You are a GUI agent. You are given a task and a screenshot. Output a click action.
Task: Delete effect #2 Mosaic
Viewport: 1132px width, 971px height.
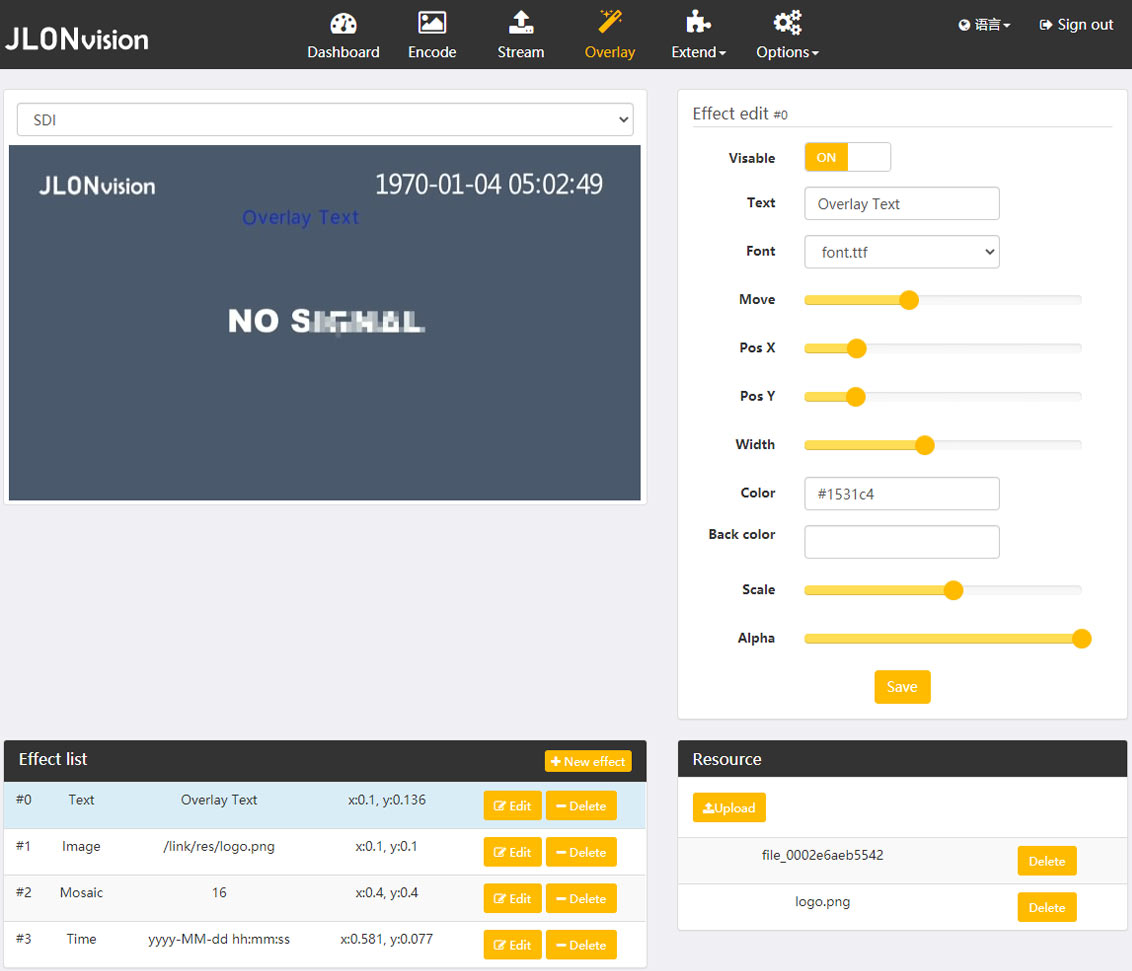(581, 899)
